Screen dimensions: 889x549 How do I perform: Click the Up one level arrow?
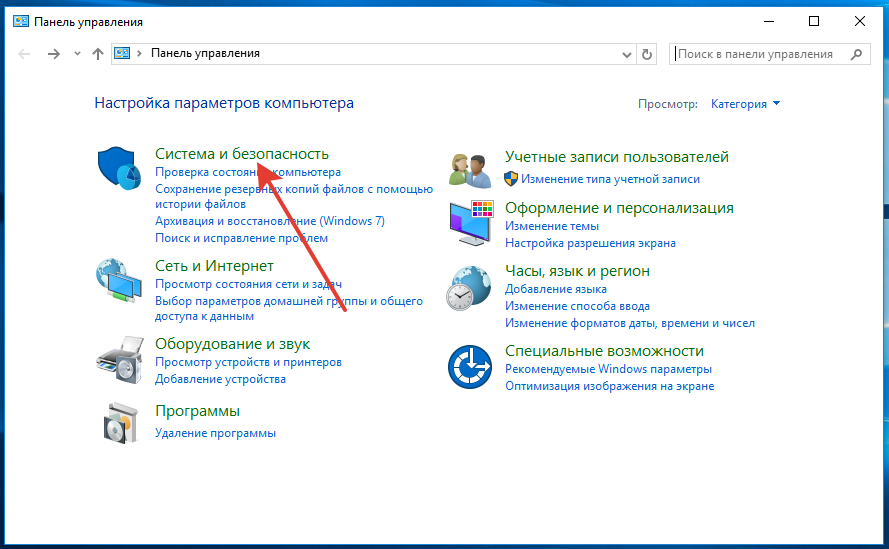98,54
